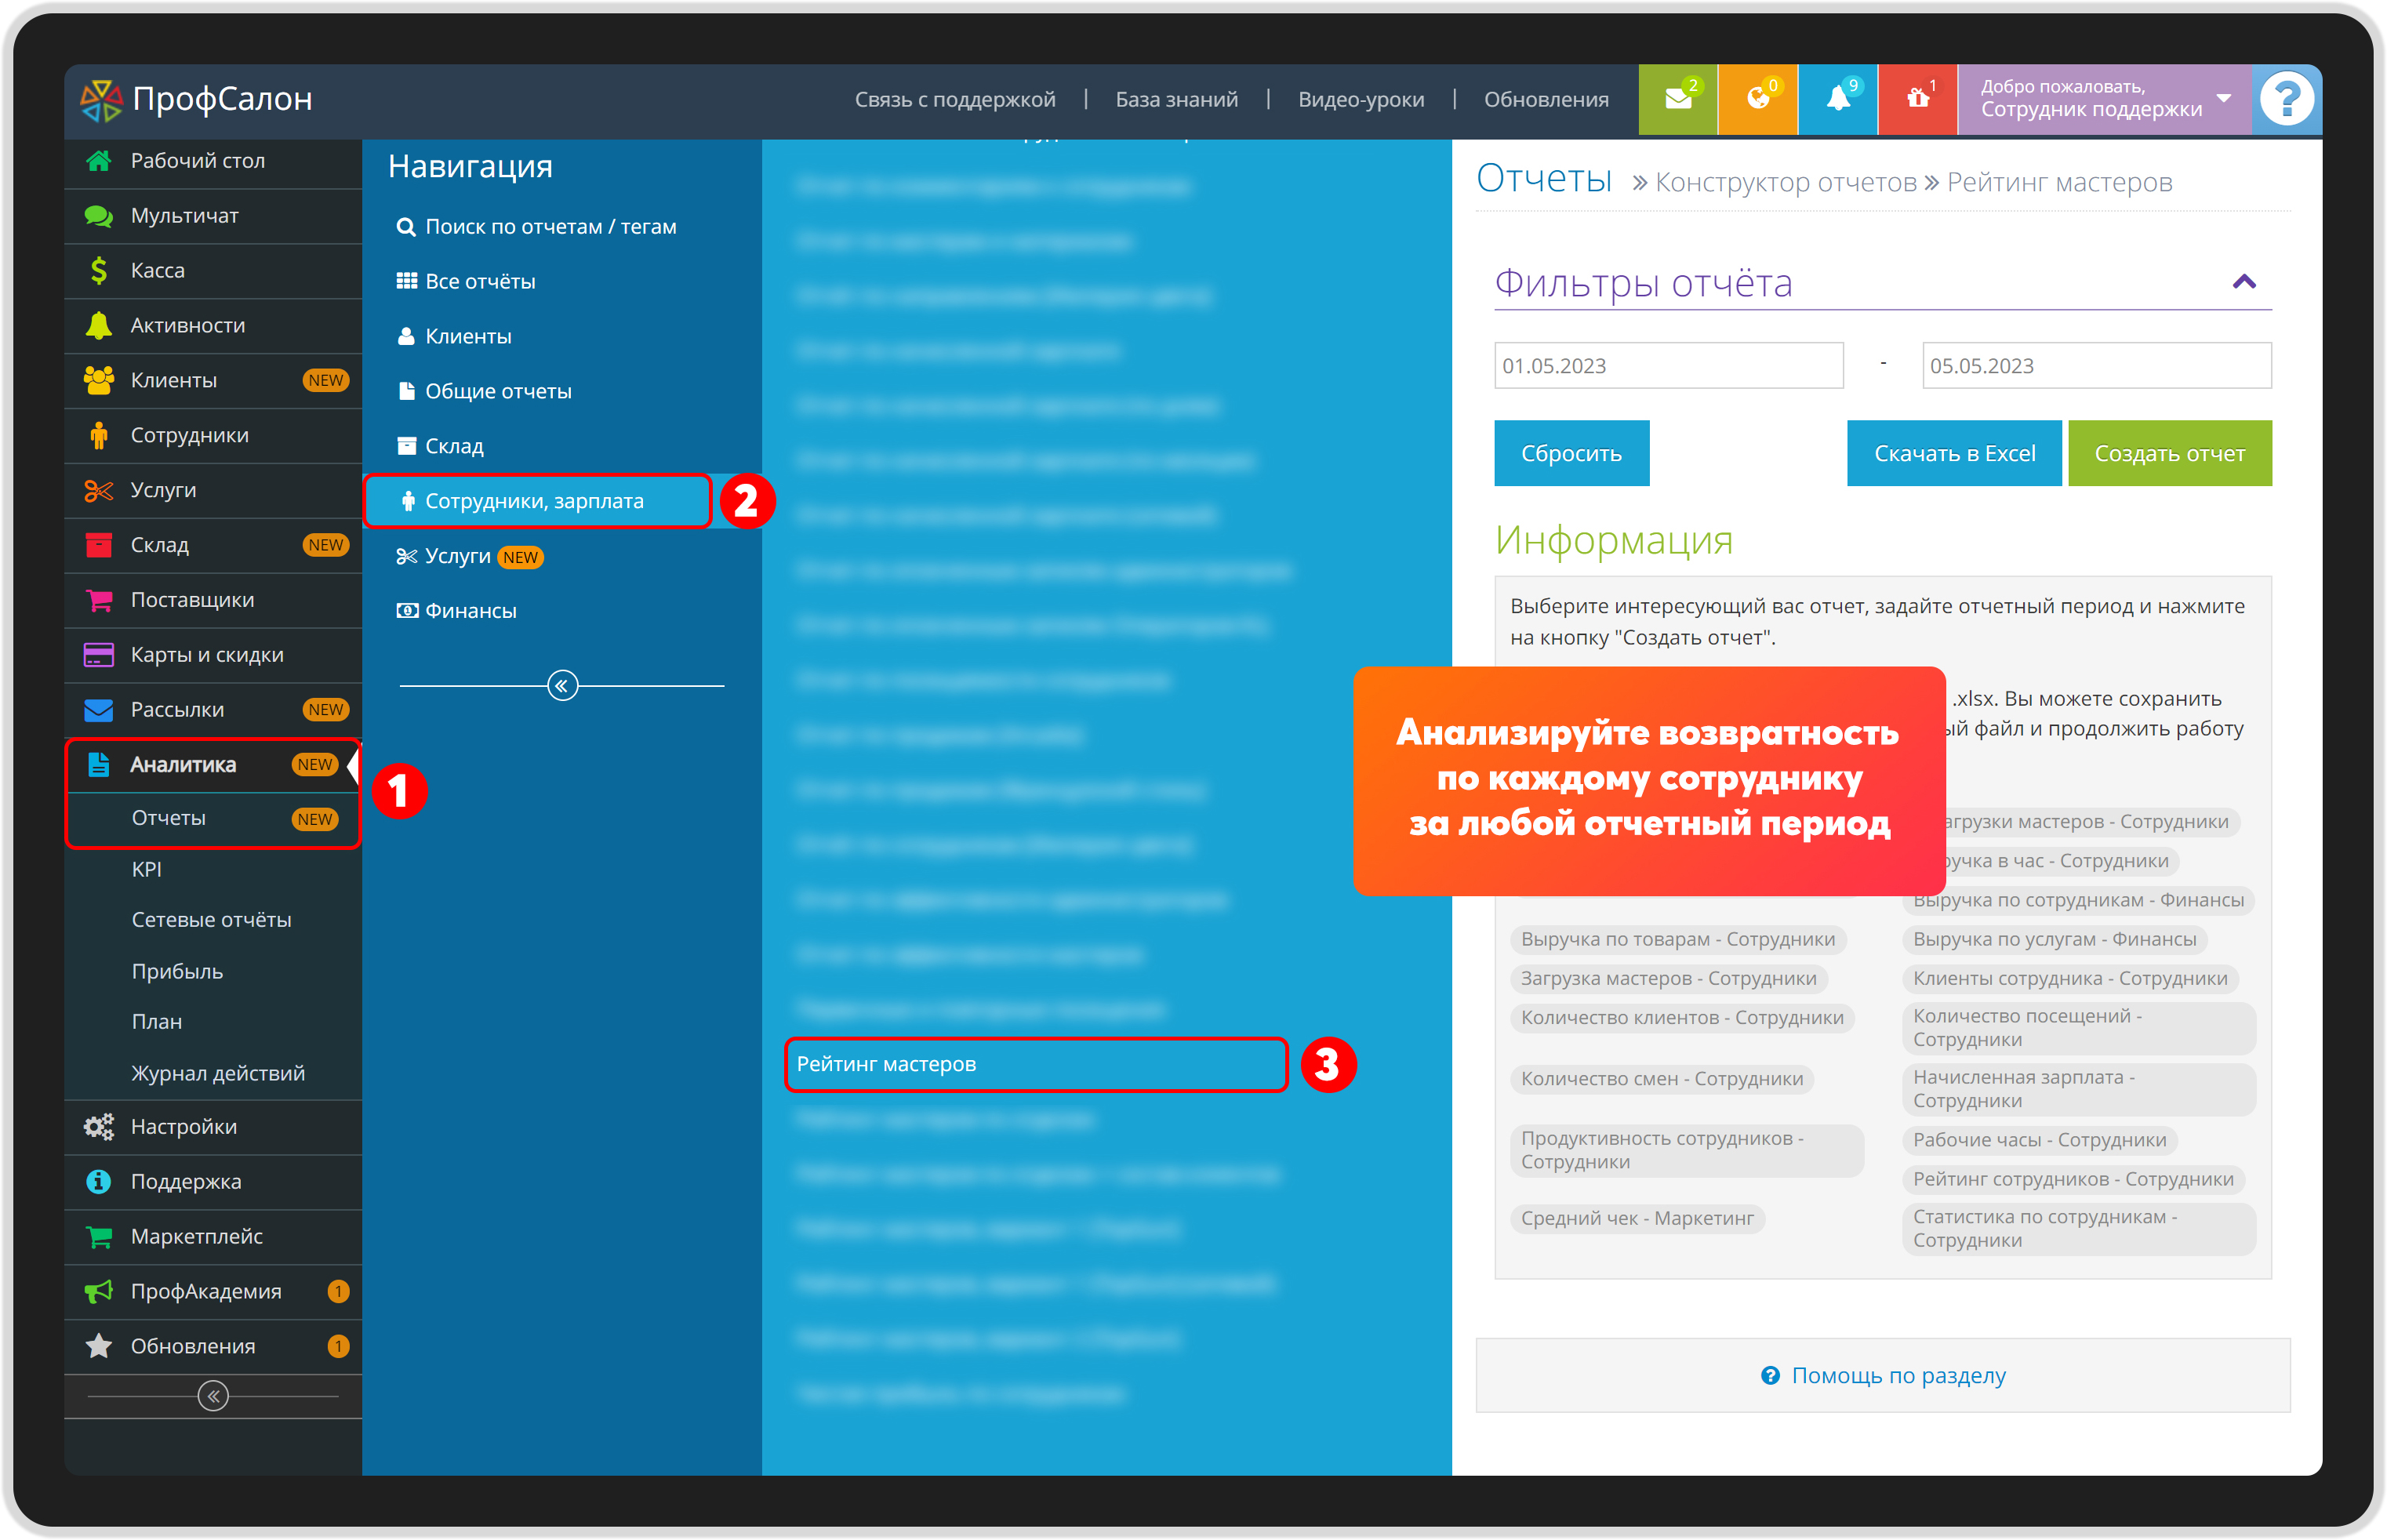Select KPI submenu item

[x=213, y=870]
